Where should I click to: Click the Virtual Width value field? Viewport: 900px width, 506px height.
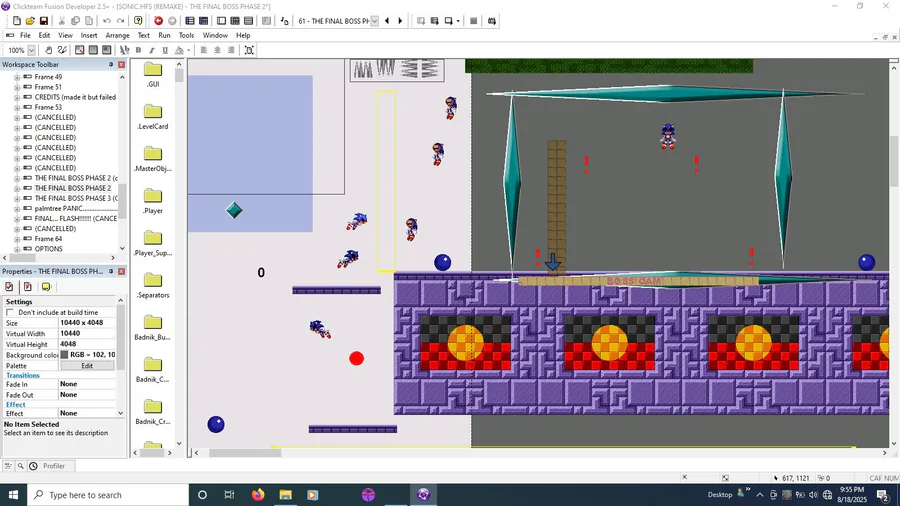click(x=87, y=333)
